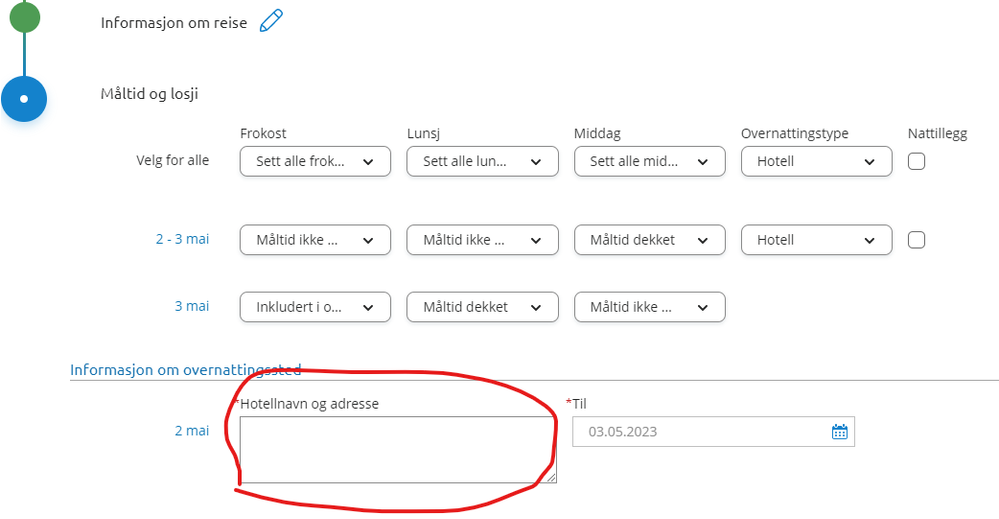
Task: Open the Inkludert i o... Frokost dropdown for 3 mai
Action: point(315,307)
